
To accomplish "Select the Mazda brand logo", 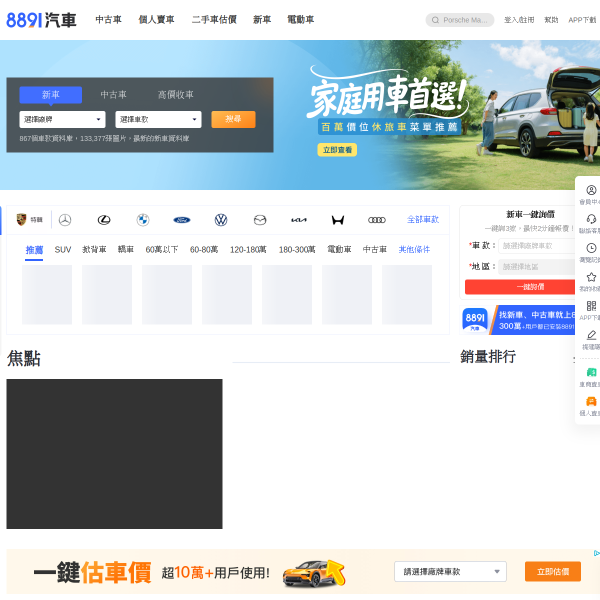I will [x=260, y=220].
